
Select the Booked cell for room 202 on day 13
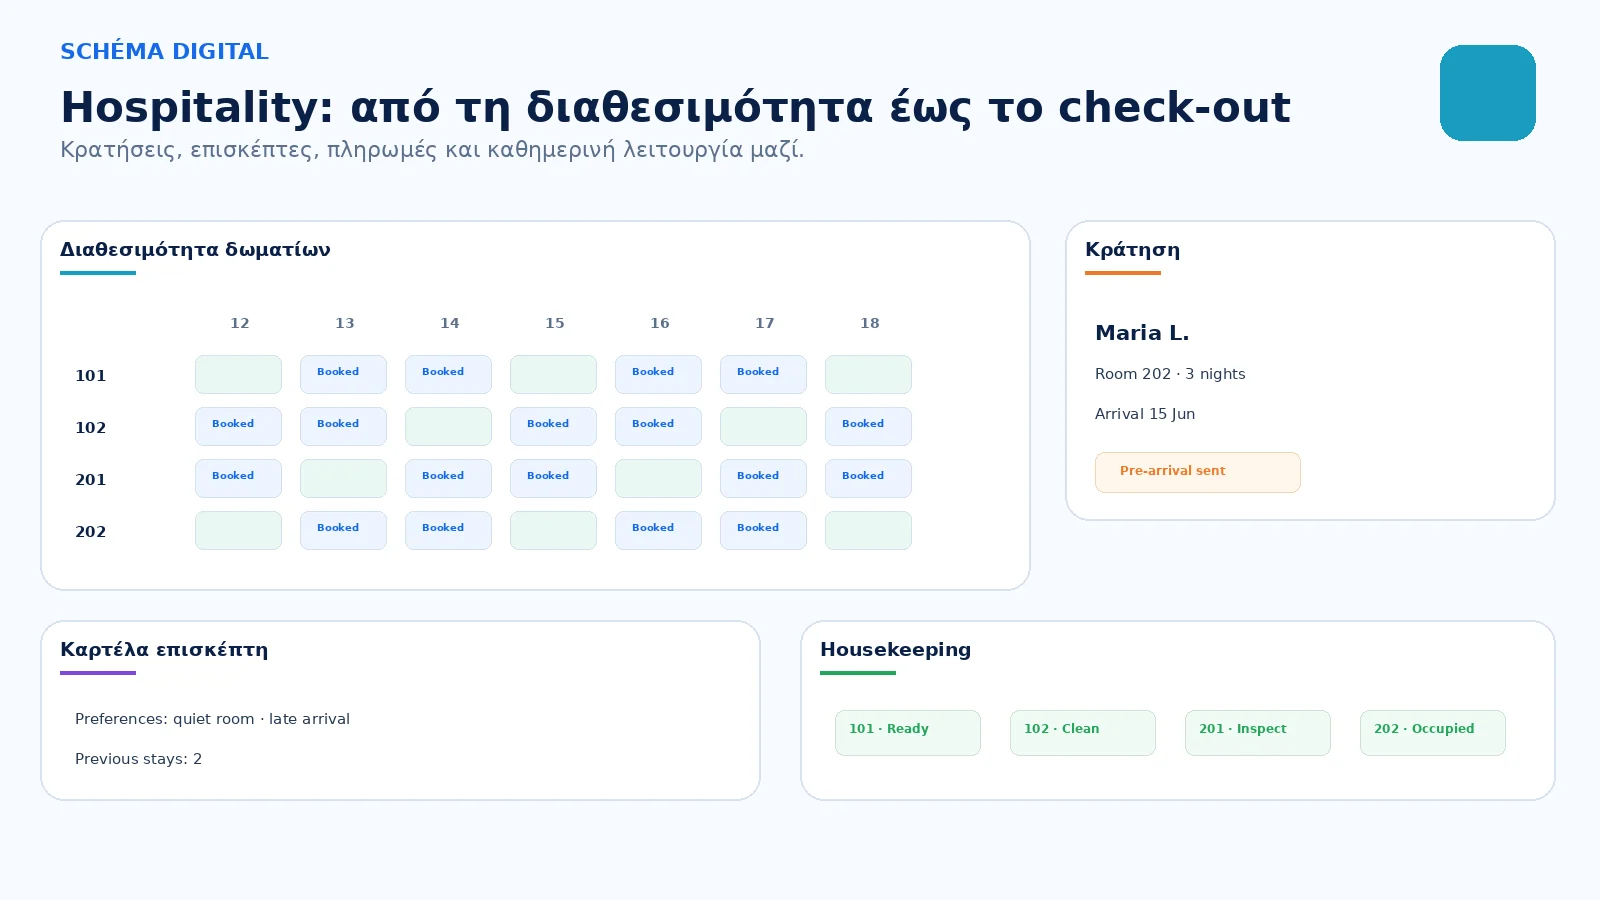343,531
